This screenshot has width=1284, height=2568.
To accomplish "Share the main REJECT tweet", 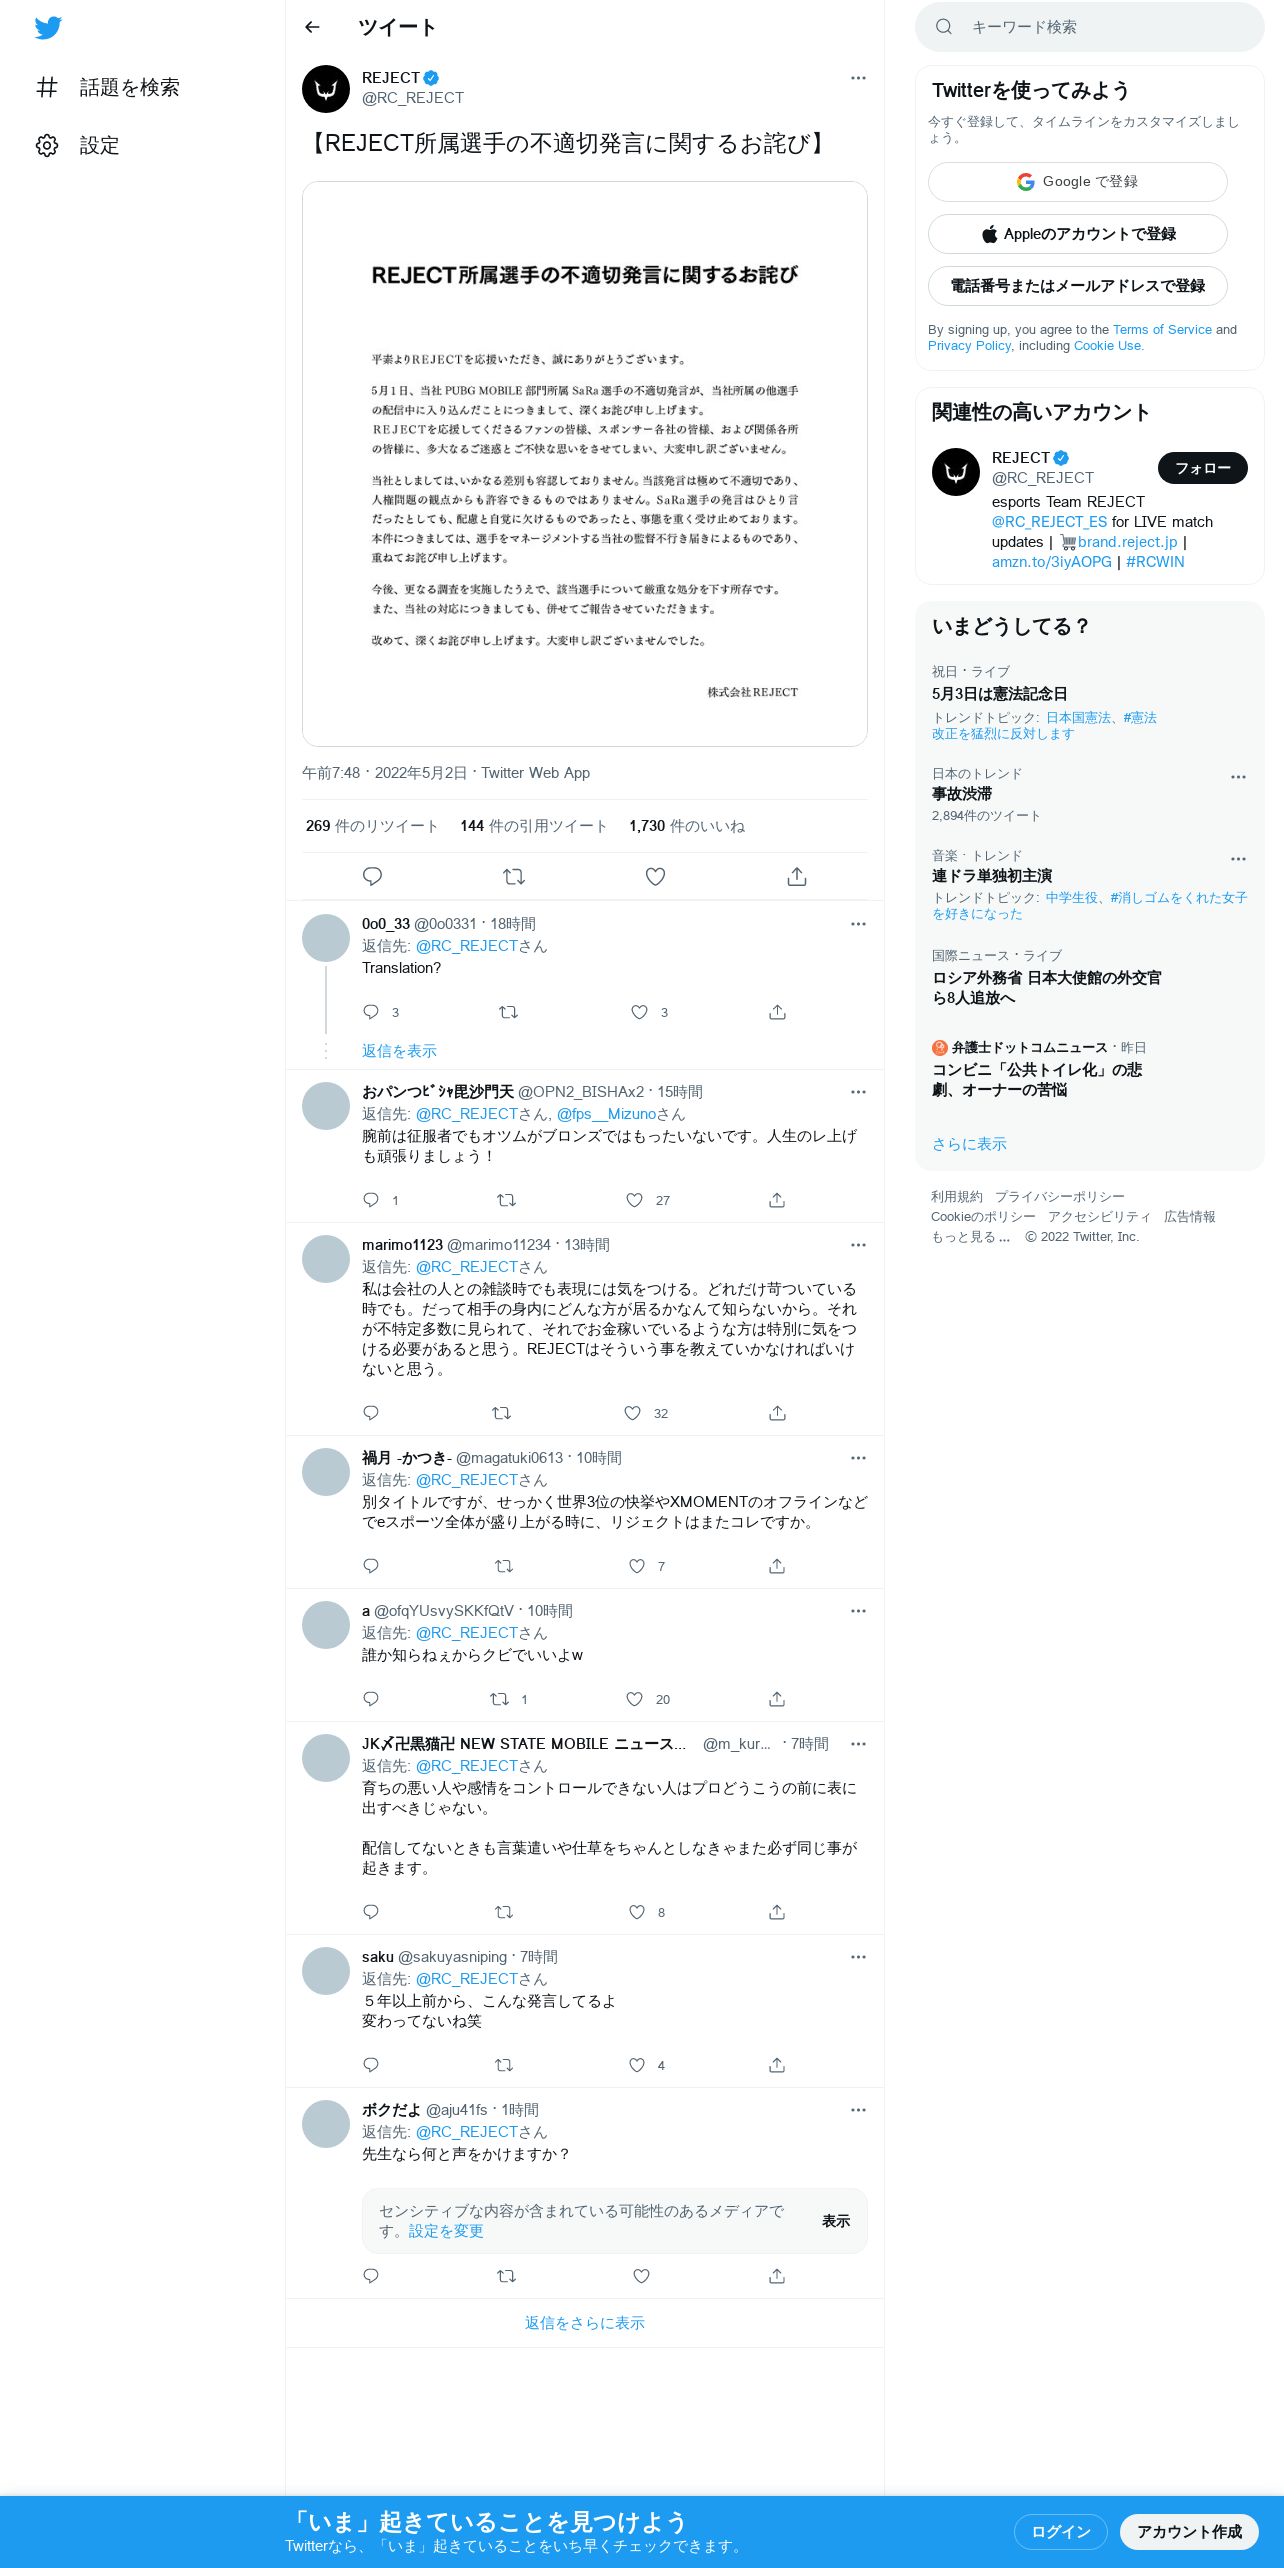I will 797,876.
